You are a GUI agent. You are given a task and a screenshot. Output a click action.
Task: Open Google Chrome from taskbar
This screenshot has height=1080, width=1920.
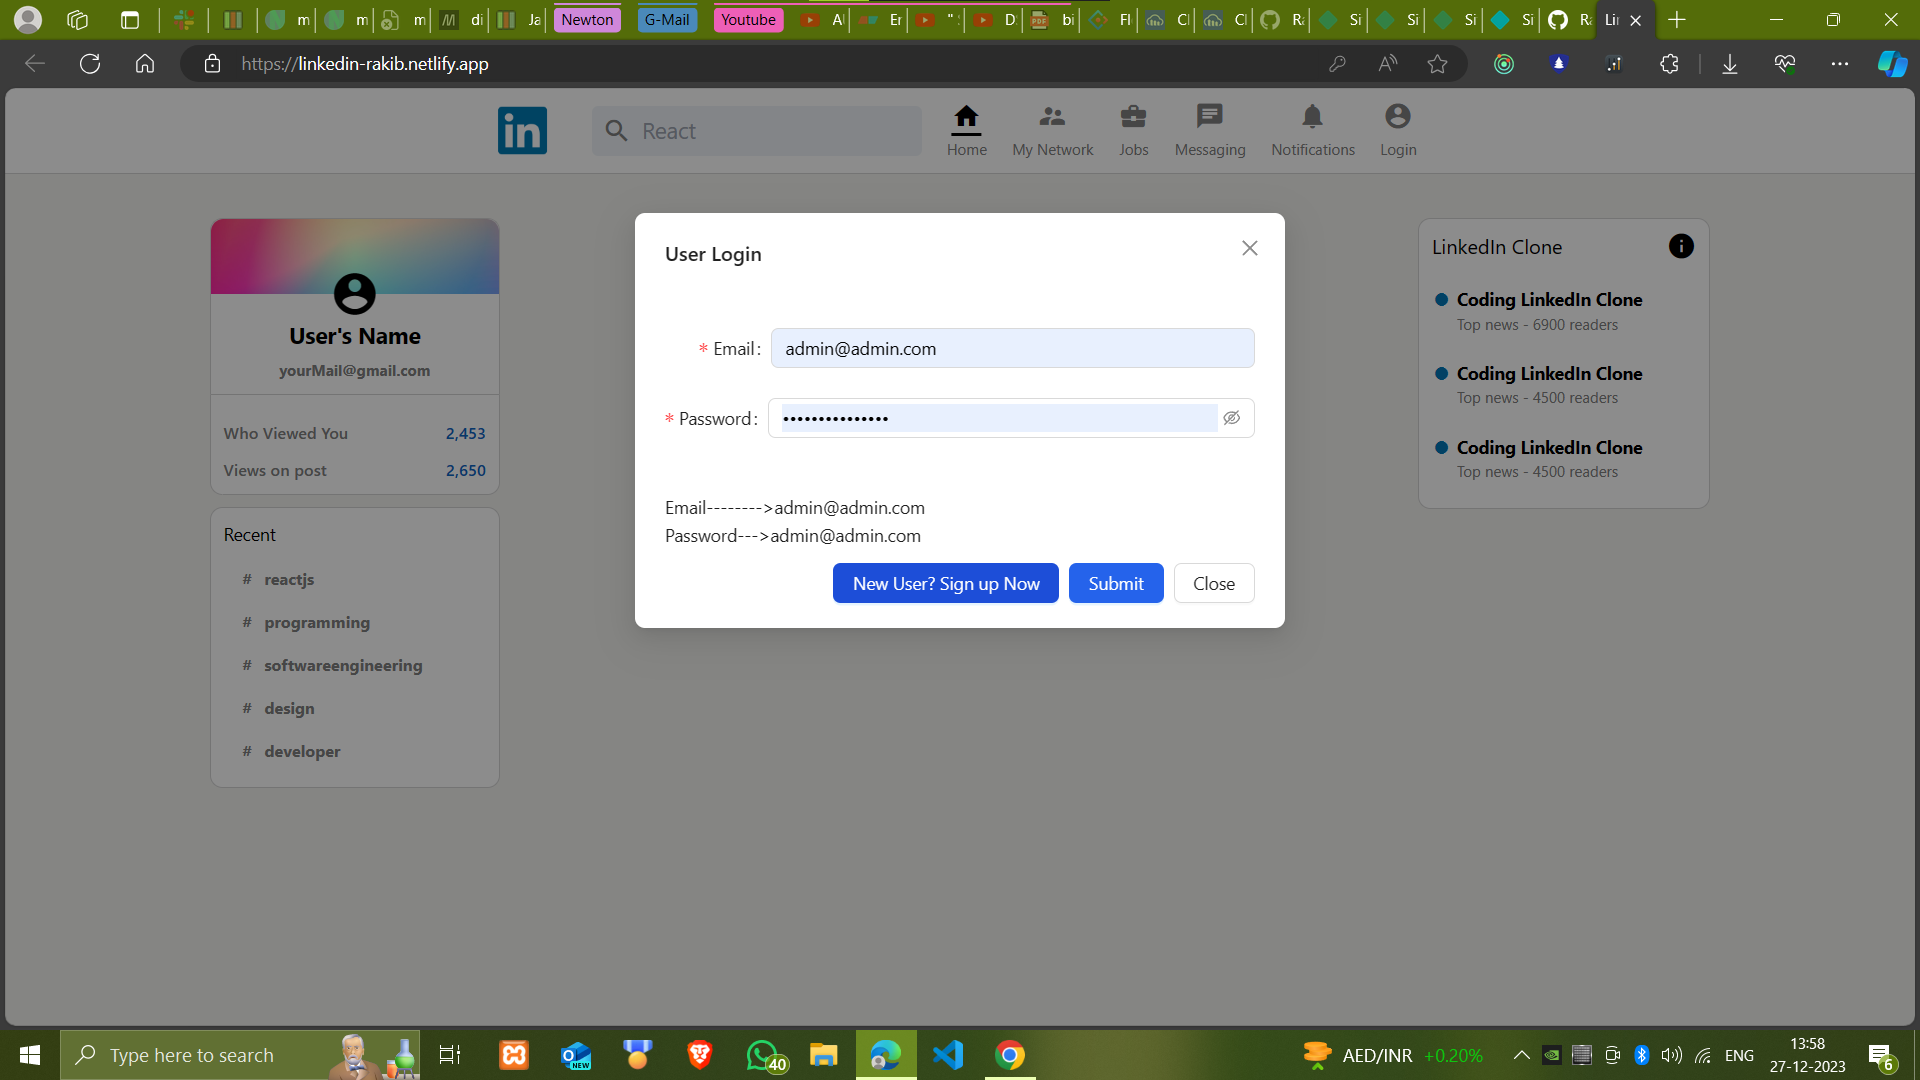[x=1010, y=1055]
